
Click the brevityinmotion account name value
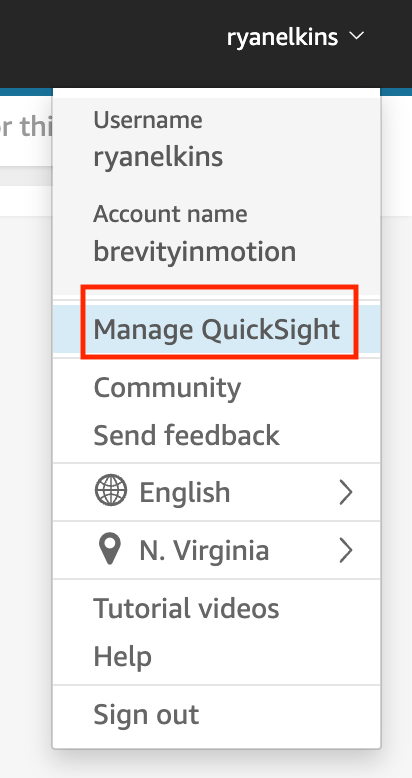(195, 251)
